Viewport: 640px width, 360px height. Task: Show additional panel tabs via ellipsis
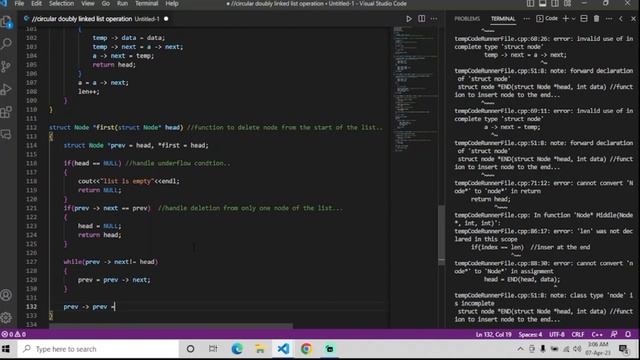pyautogui.click(x=527, y=19)
